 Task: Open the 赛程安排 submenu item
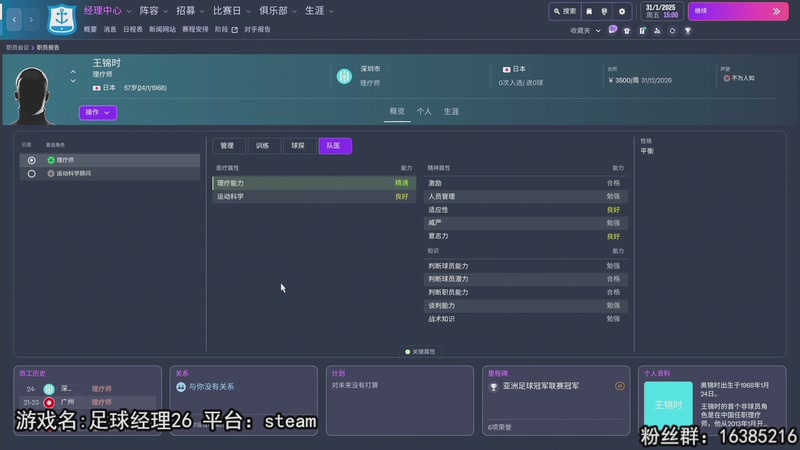click(x=195, y=30)
